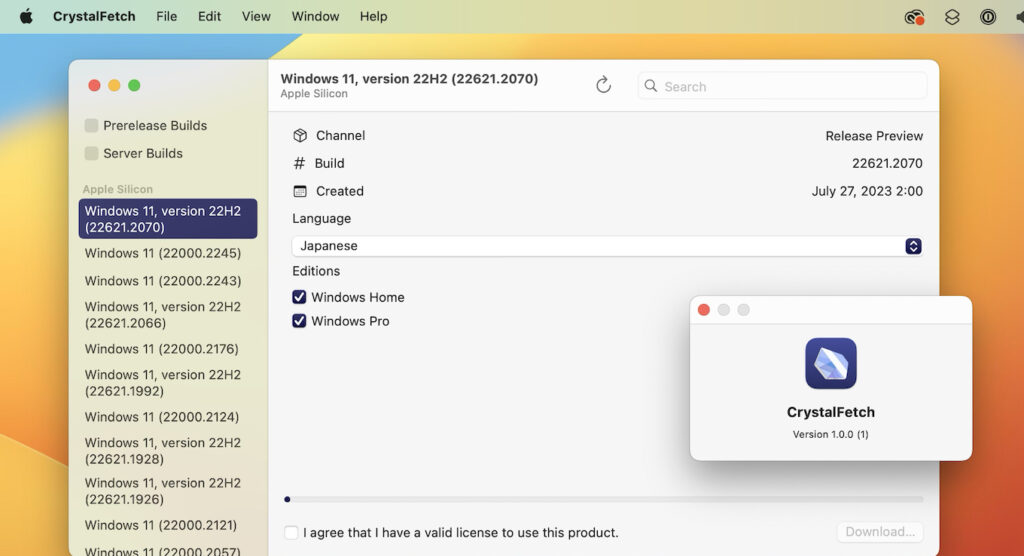The height and width of the screenshot is (556, 1024).
Task: Open the Apple menu
Action: click(x=26, y=16)
